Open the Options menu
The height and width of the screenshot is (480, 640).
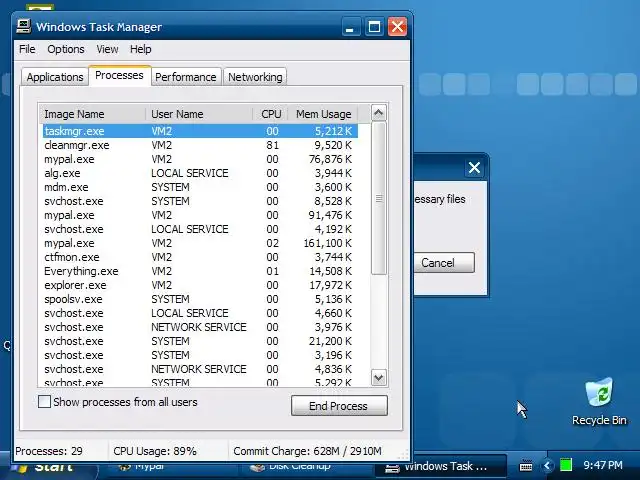(x=66, y=49)
